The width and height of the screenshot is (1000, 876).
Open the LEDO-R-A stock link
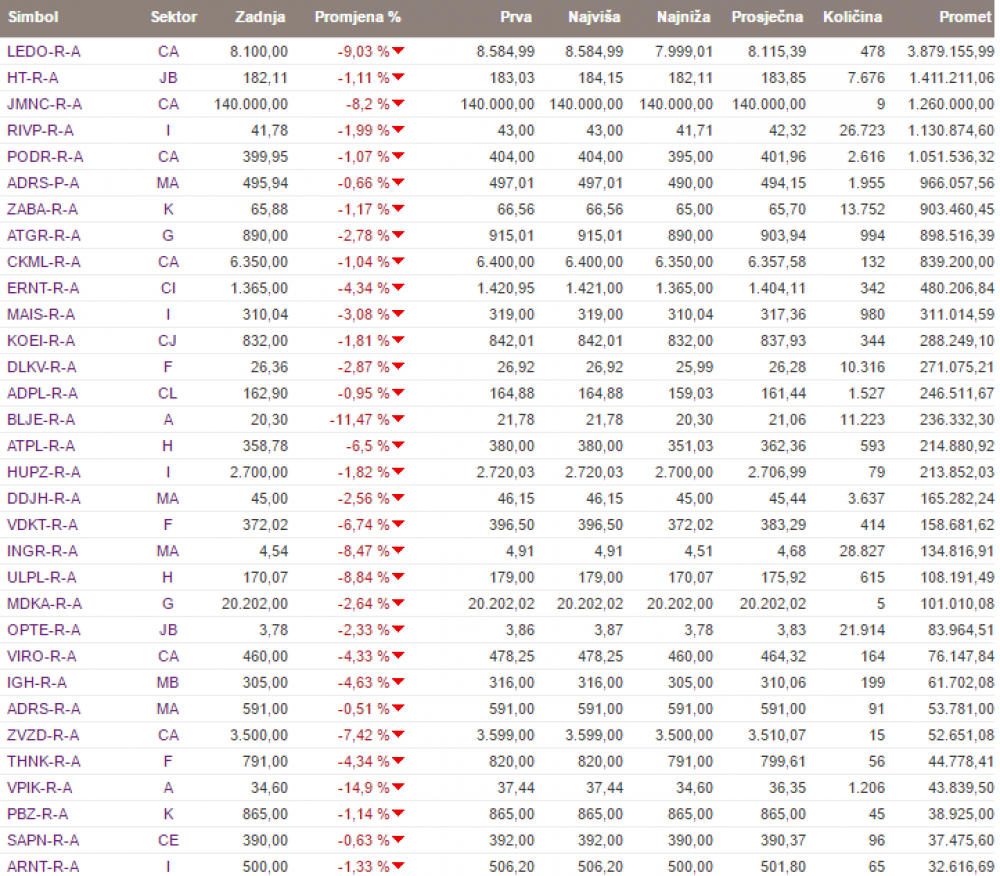click(x=44, y=52)
